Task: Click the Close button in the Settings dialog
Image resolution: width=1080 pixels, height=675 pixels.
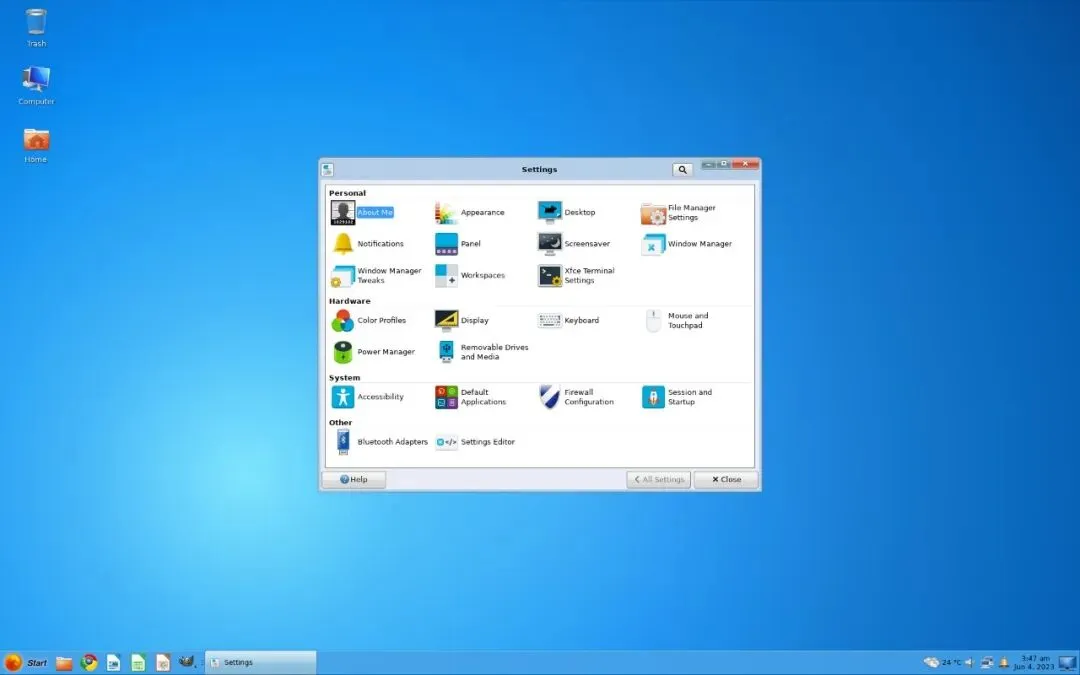Action: (726, 479)
